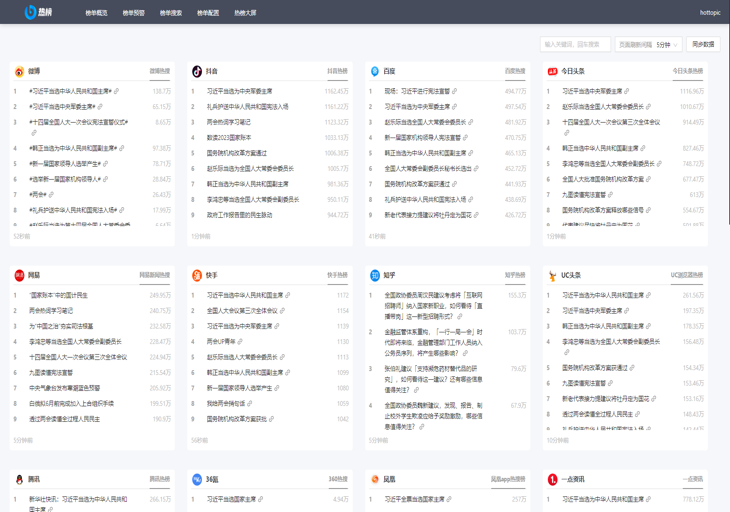Select the 知乎热榜 tab
Viewport: 730px width, 512px height.
pos(515,275)
